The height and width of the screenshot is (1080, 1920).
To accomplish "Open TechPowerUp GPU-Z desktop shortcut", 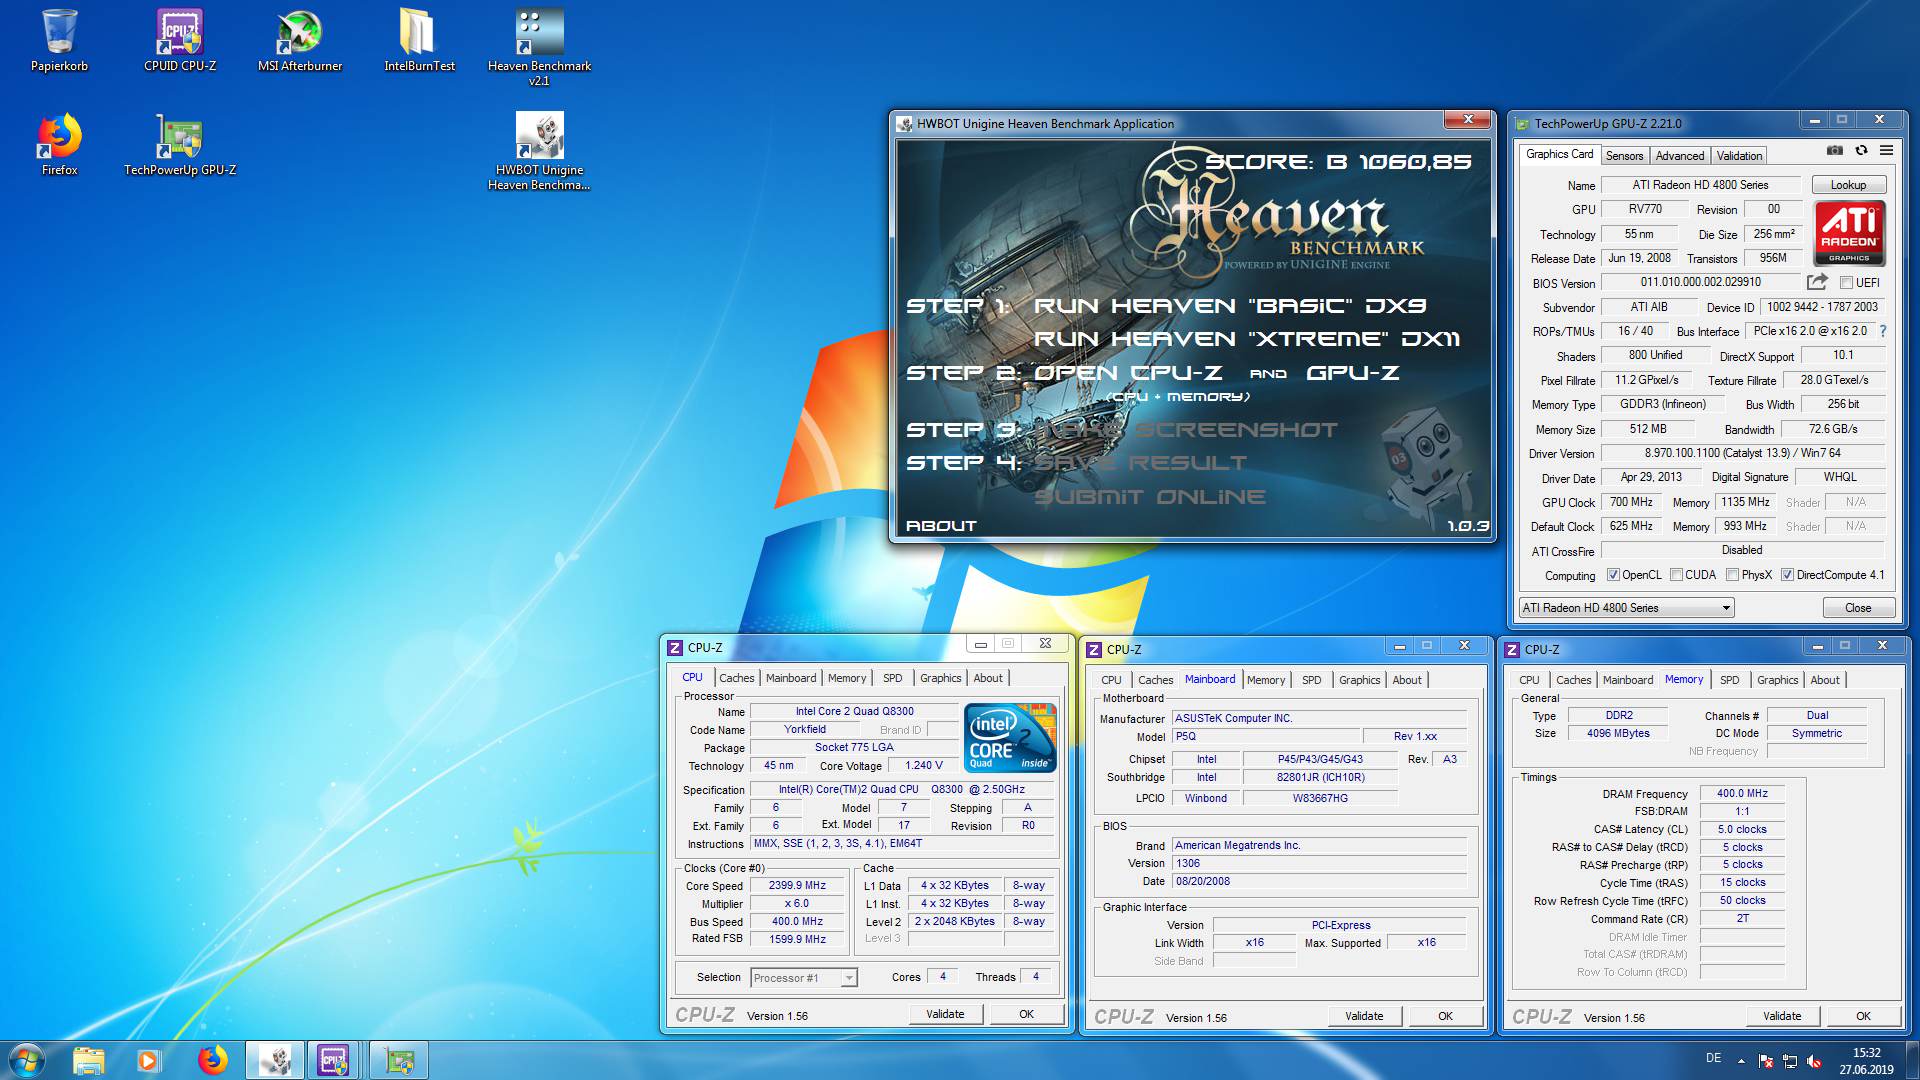I will click(180, 145).
